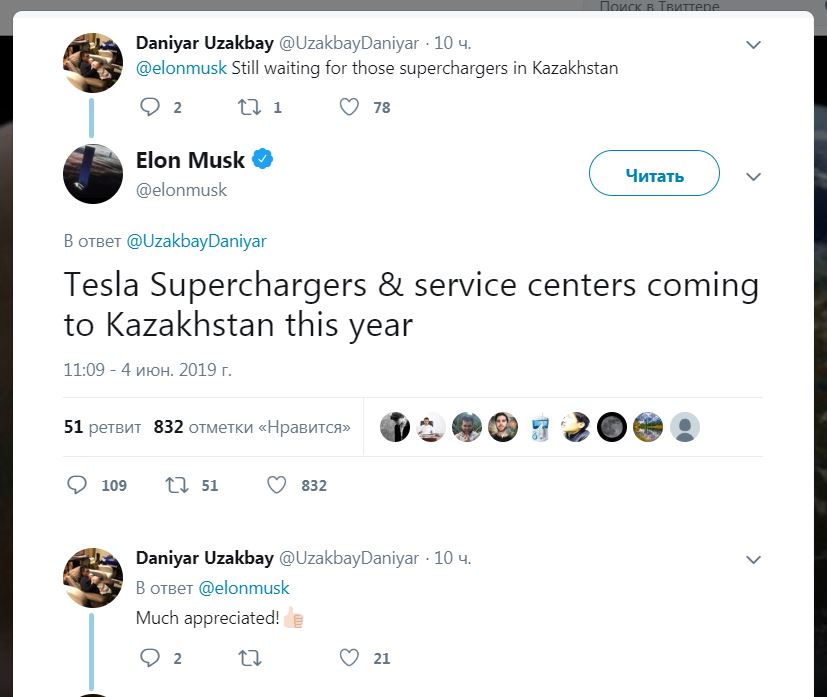Image resolution: width=827 pixels, height=697 pixels.
Task: Like the tweet with 78 likes
Action: pos(349,107)
